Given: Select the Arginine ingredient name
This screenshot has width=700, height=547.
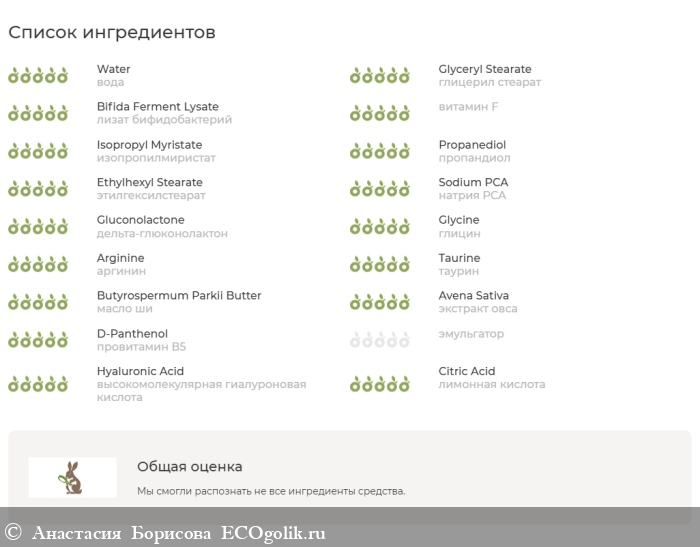Looking at the screenshot, I should coord(120,258).
